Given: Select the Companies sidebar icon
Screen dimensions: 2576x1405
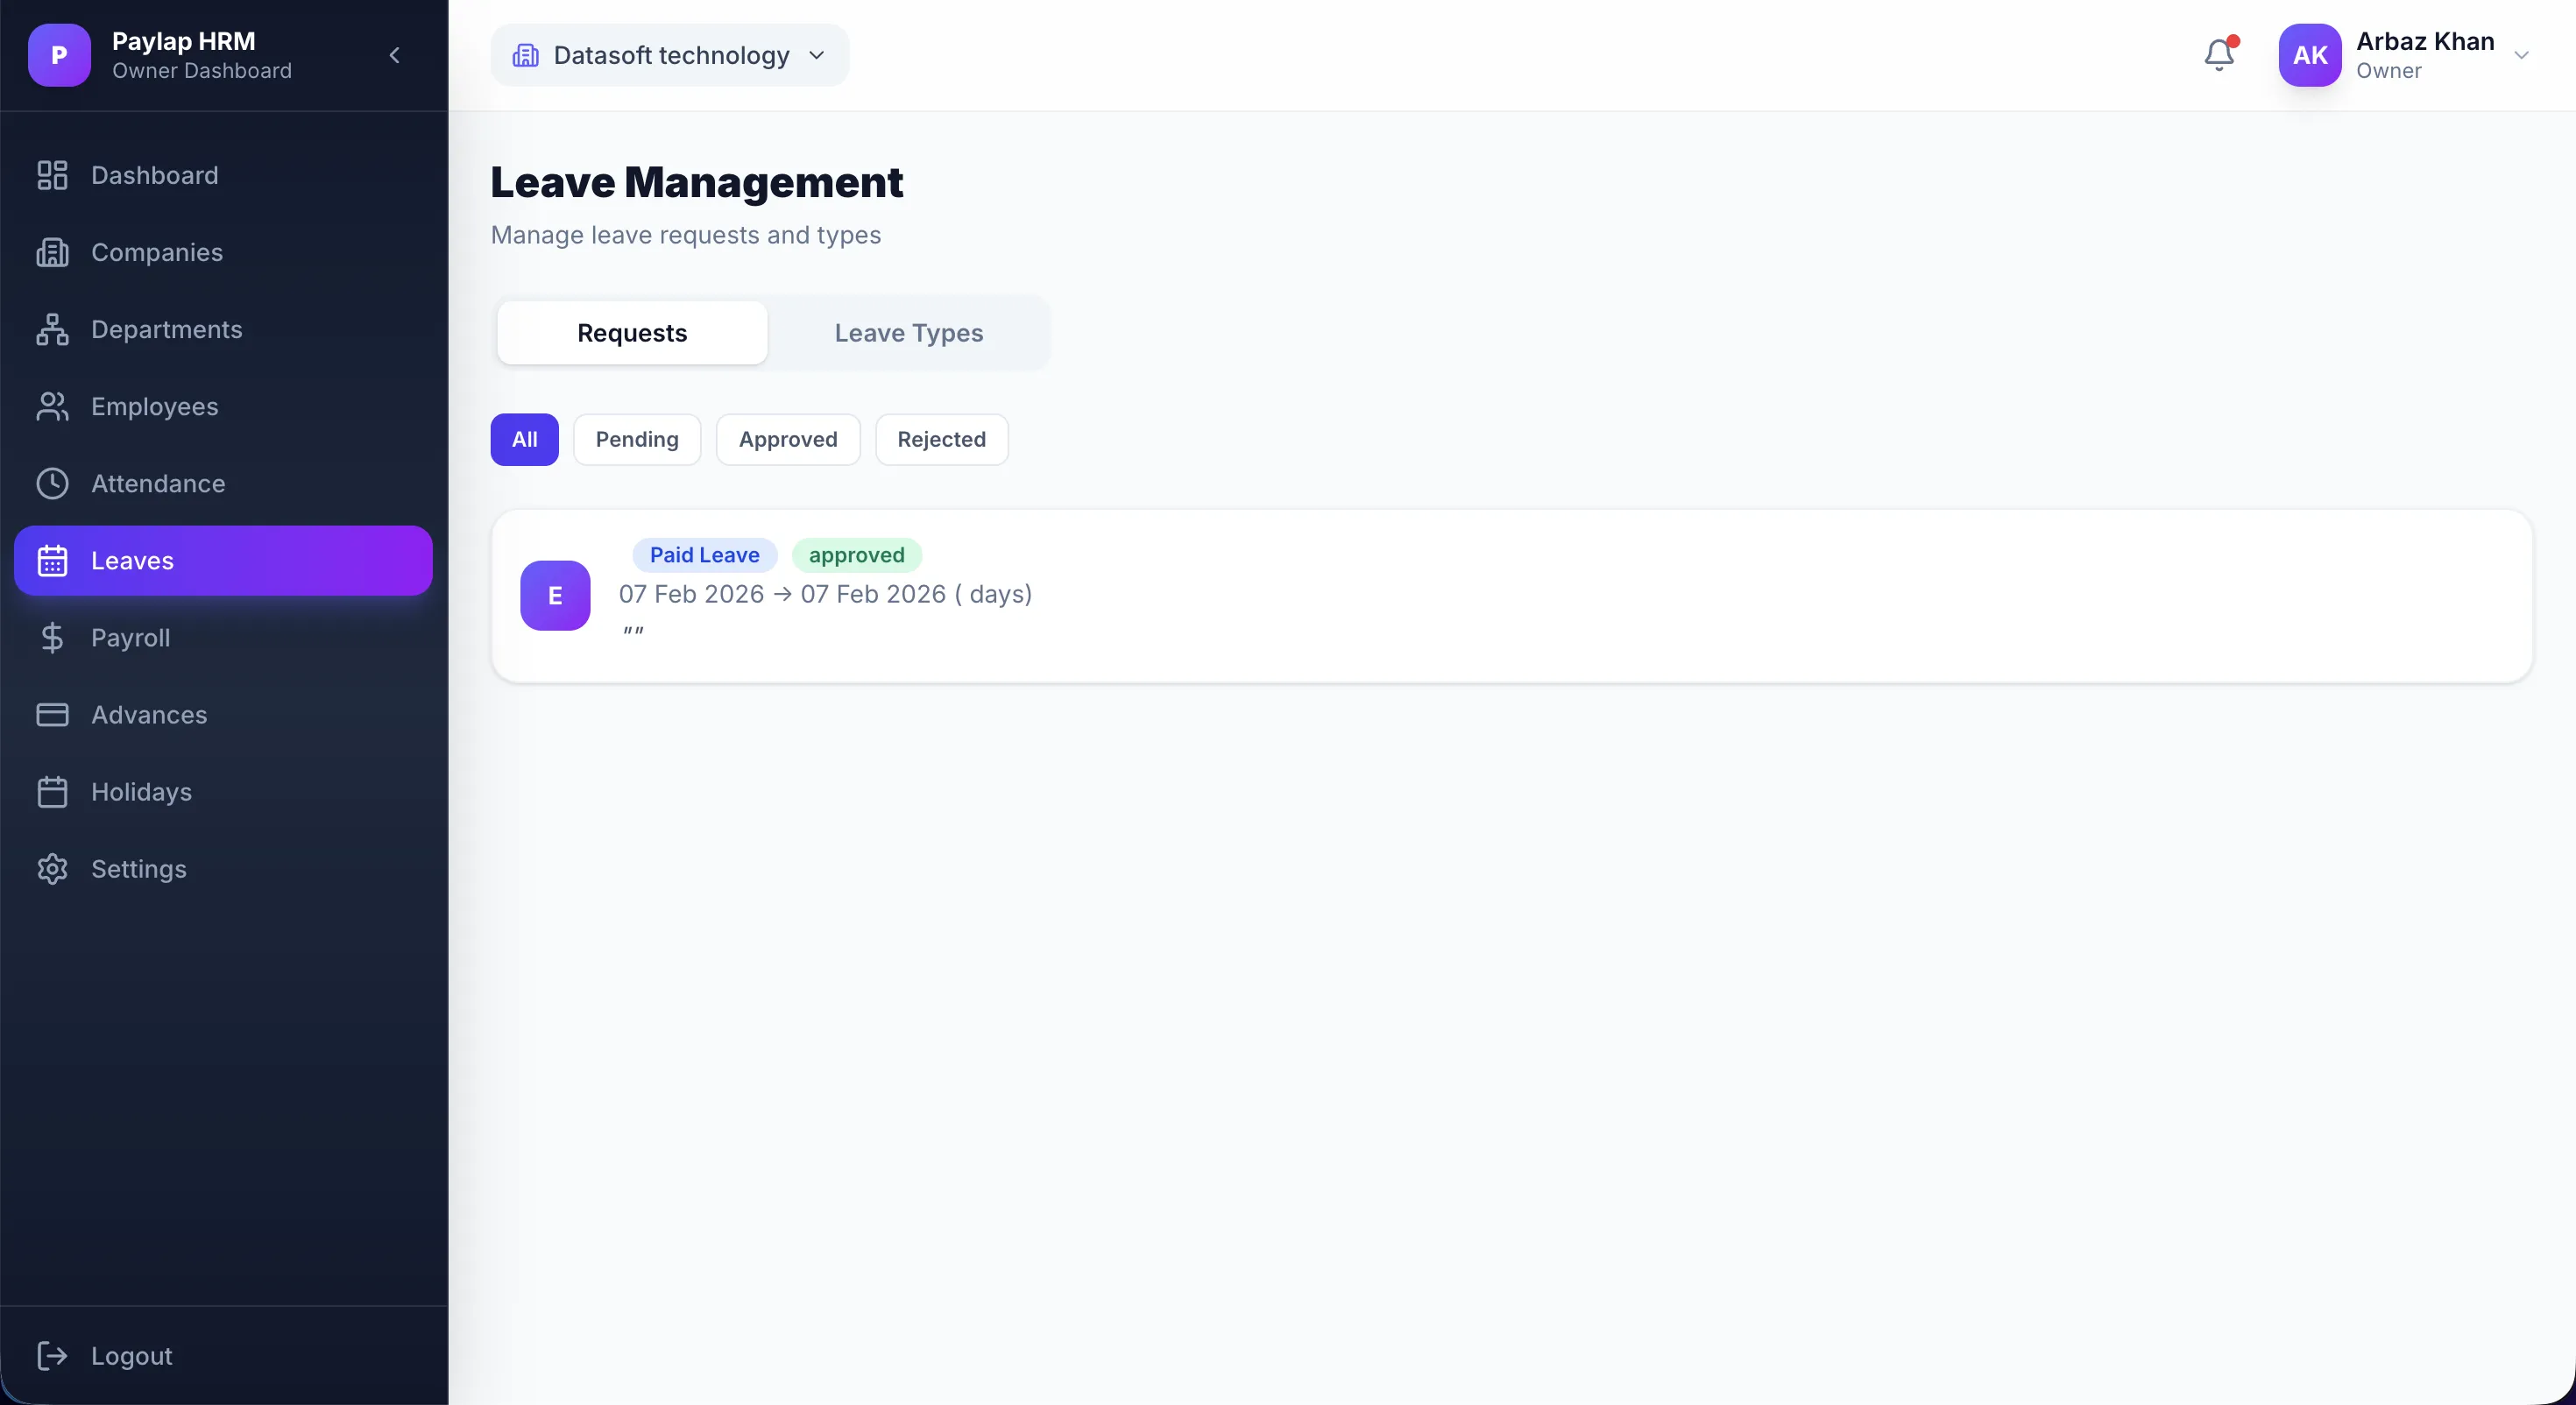Looking at the screenshot, I should 52,253.
